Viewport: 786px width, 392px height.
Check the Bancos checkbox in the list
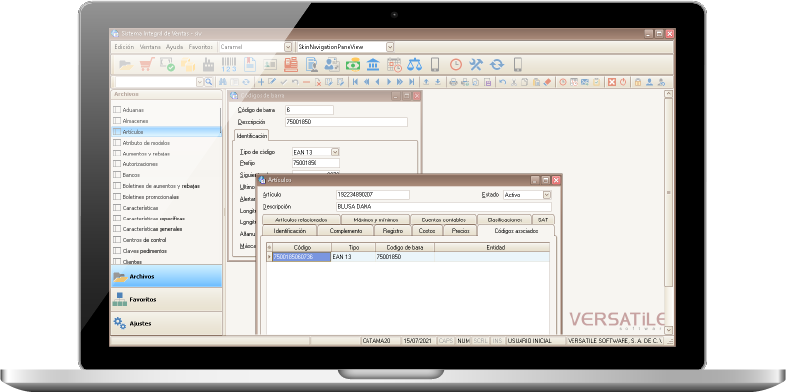tap(117, 175)
